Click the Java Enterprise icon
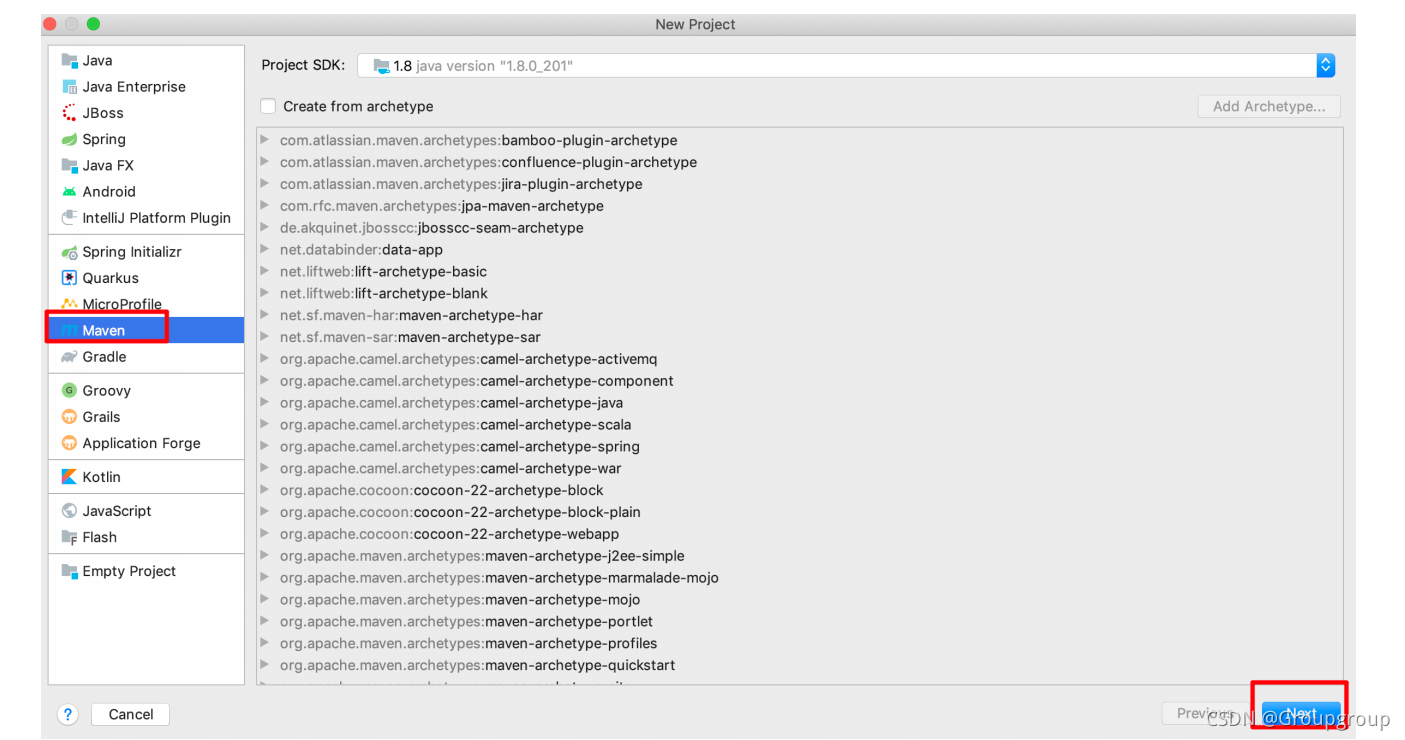Screen dimensions: 1405x740 click(x=69, y=87)
